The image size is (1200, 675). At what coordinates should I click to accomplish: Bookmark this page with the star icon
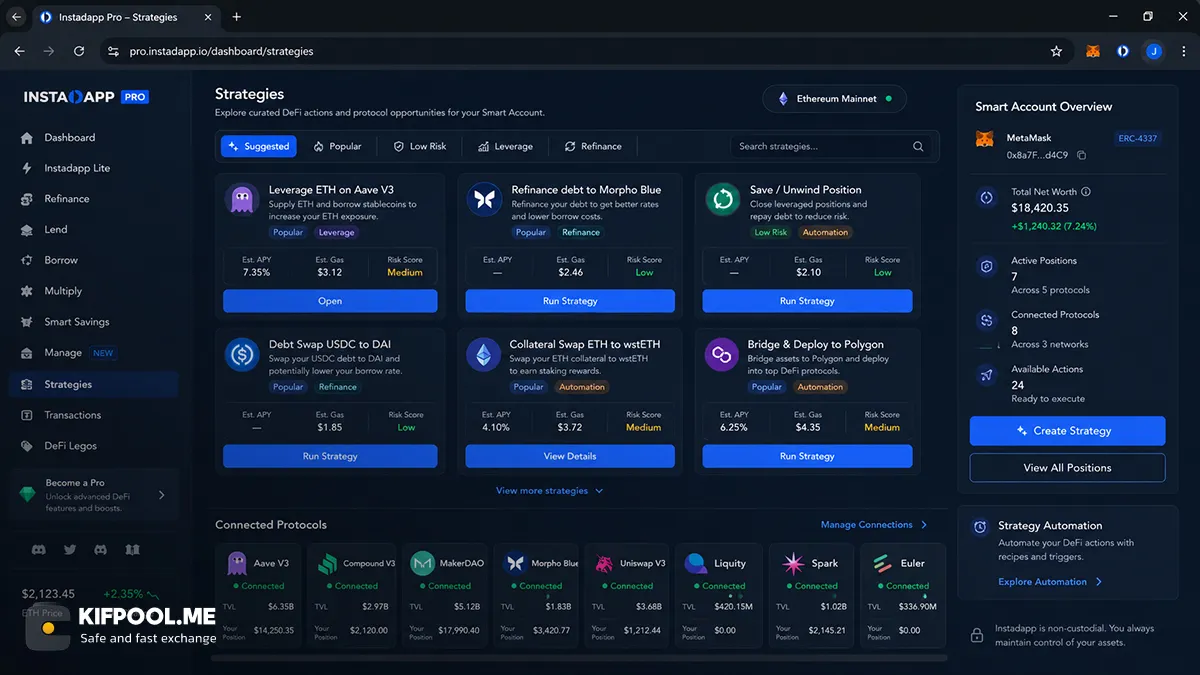click(1056, 51)
